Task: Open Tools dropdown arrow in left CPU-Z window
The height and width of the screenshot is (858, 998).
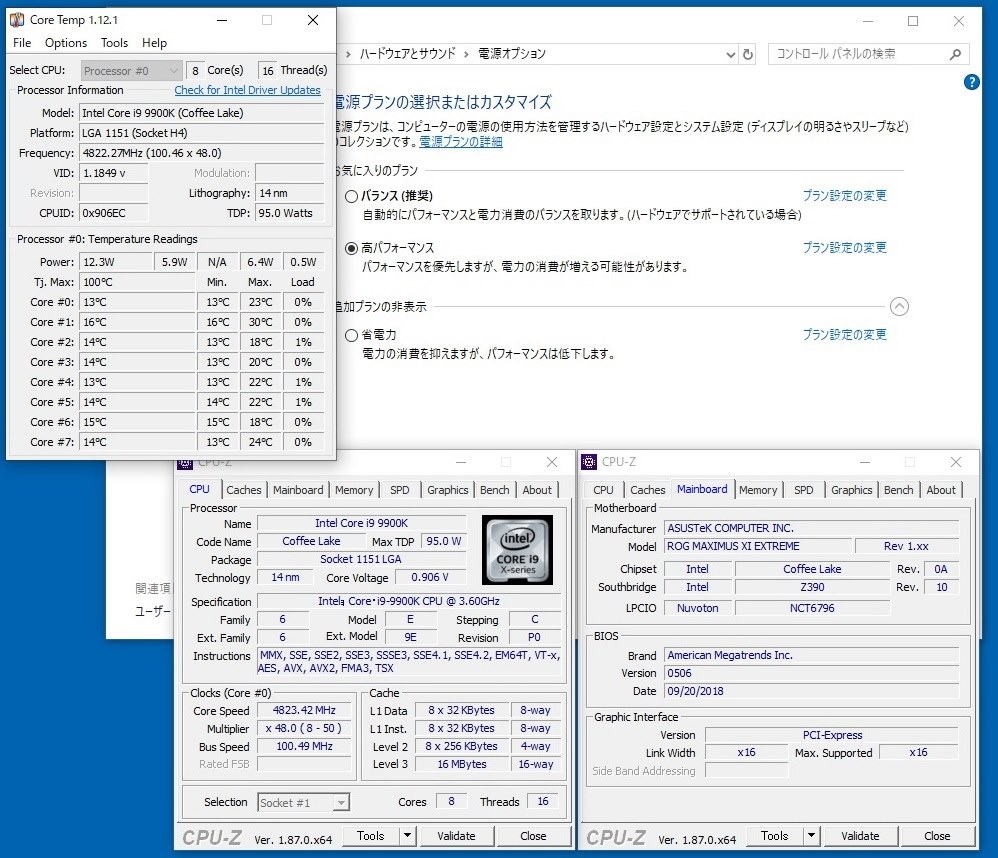Action: click(408, 836)
